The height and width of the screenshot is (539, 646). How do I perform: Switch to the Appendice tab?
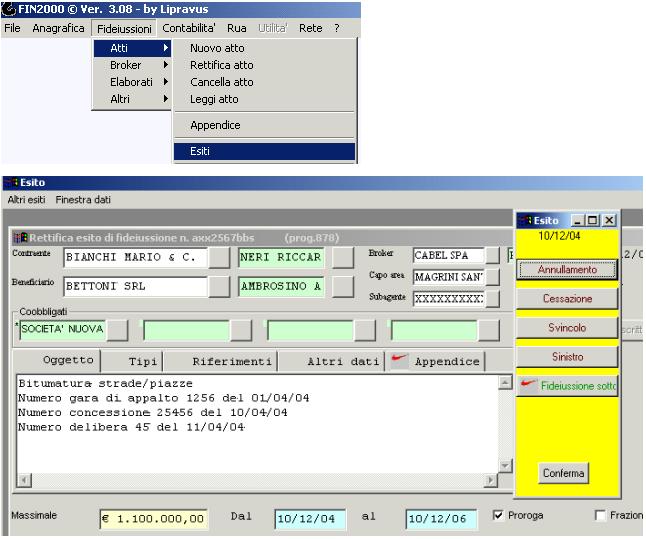click(436, 362)
